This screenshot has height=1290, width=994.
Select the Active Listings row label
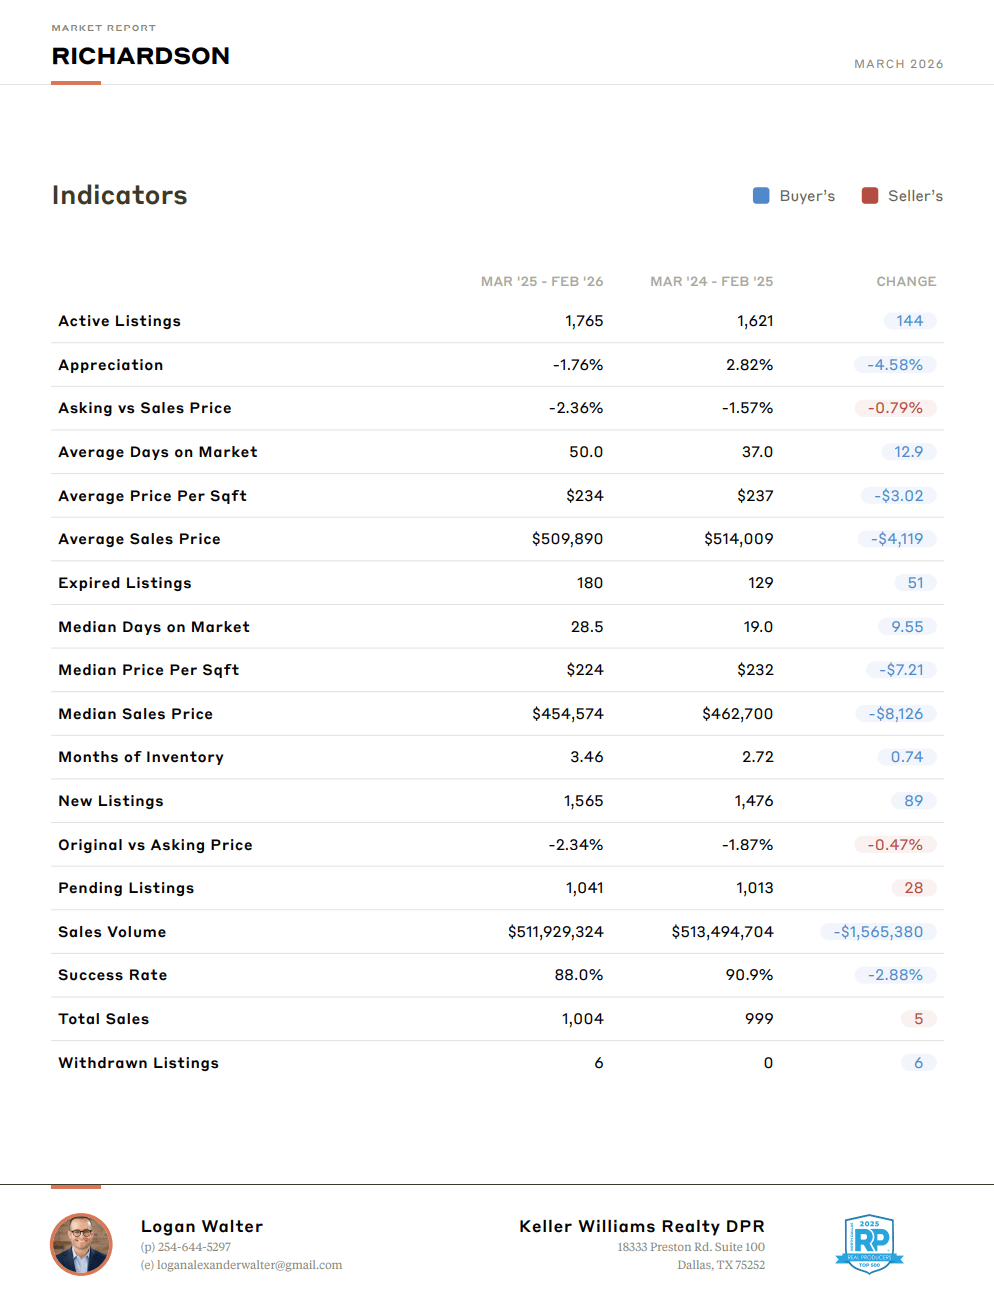click(x=119, y=321)
